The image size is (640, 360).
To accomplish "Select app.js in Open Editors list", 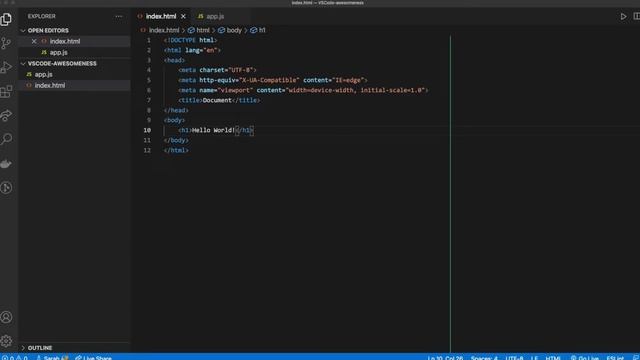I will (x=58, y=52).
